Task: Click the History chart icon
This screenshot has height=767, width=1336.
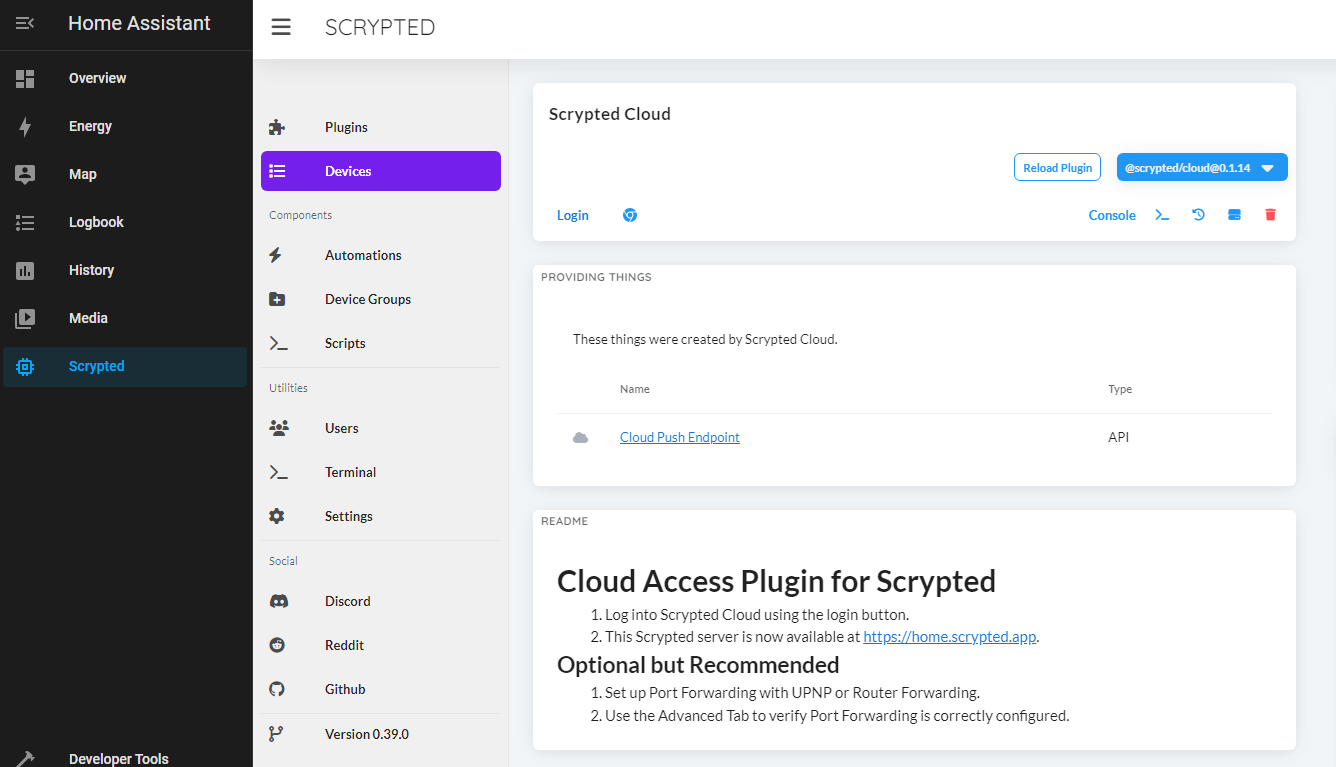Action: click(x=25, y=270)
